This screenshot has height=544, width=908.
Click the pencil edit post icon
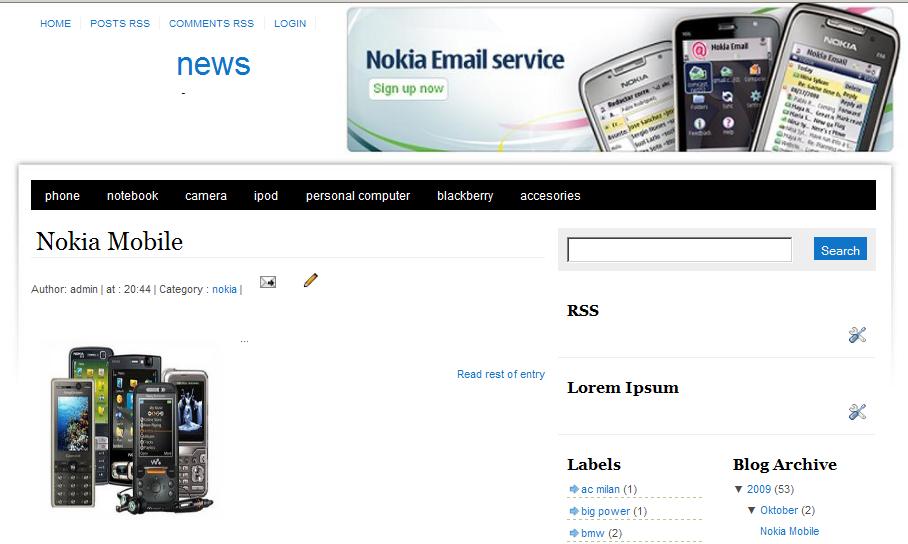(310, 280)
